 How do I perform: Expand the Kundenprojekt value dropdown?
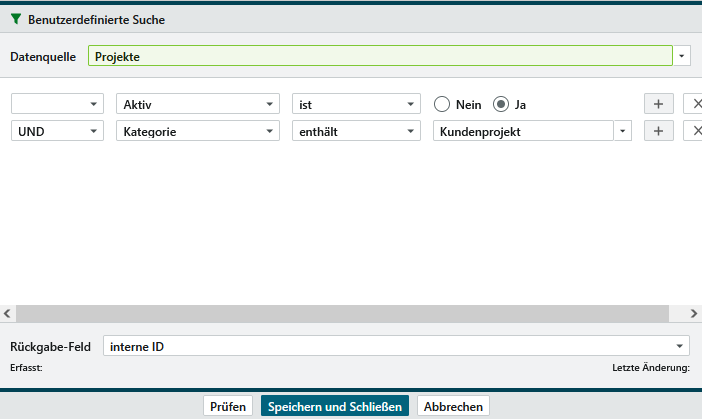[x=623, y=131]
